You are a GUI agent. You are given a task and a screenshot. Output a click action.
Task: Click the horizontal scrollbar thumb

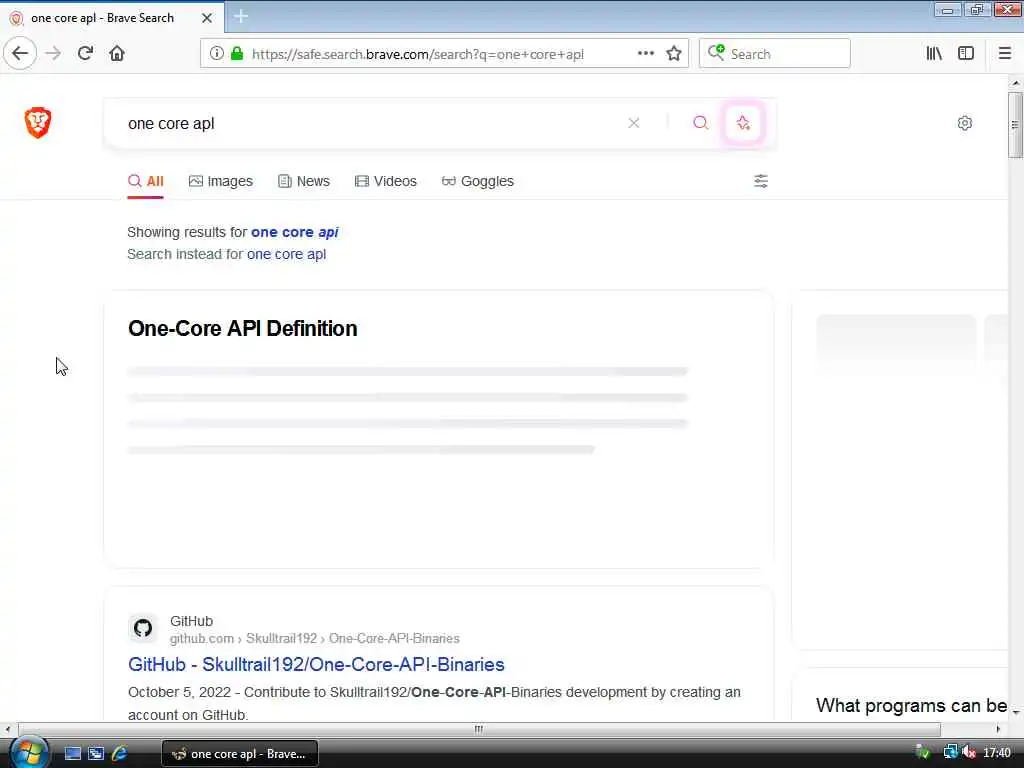pyautogui.click(x=479, y=729)
